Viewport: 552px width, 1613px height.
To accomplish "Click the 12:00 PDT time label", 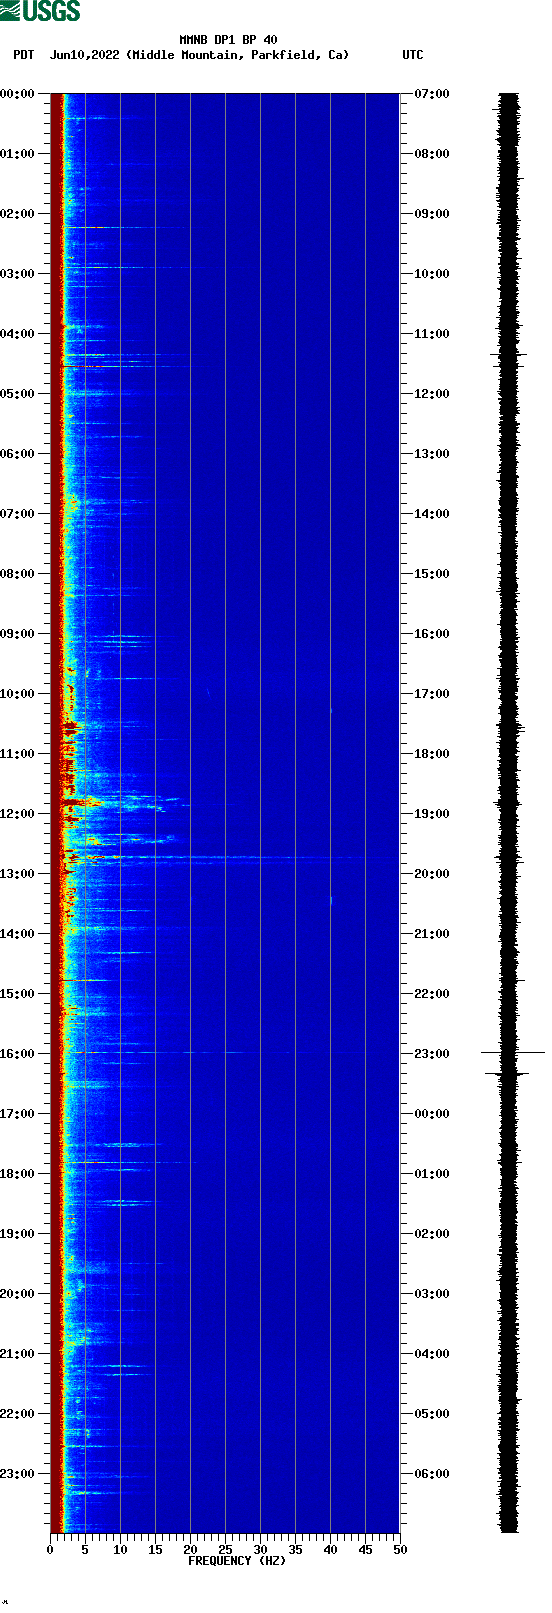I will (x=18, y=814).
